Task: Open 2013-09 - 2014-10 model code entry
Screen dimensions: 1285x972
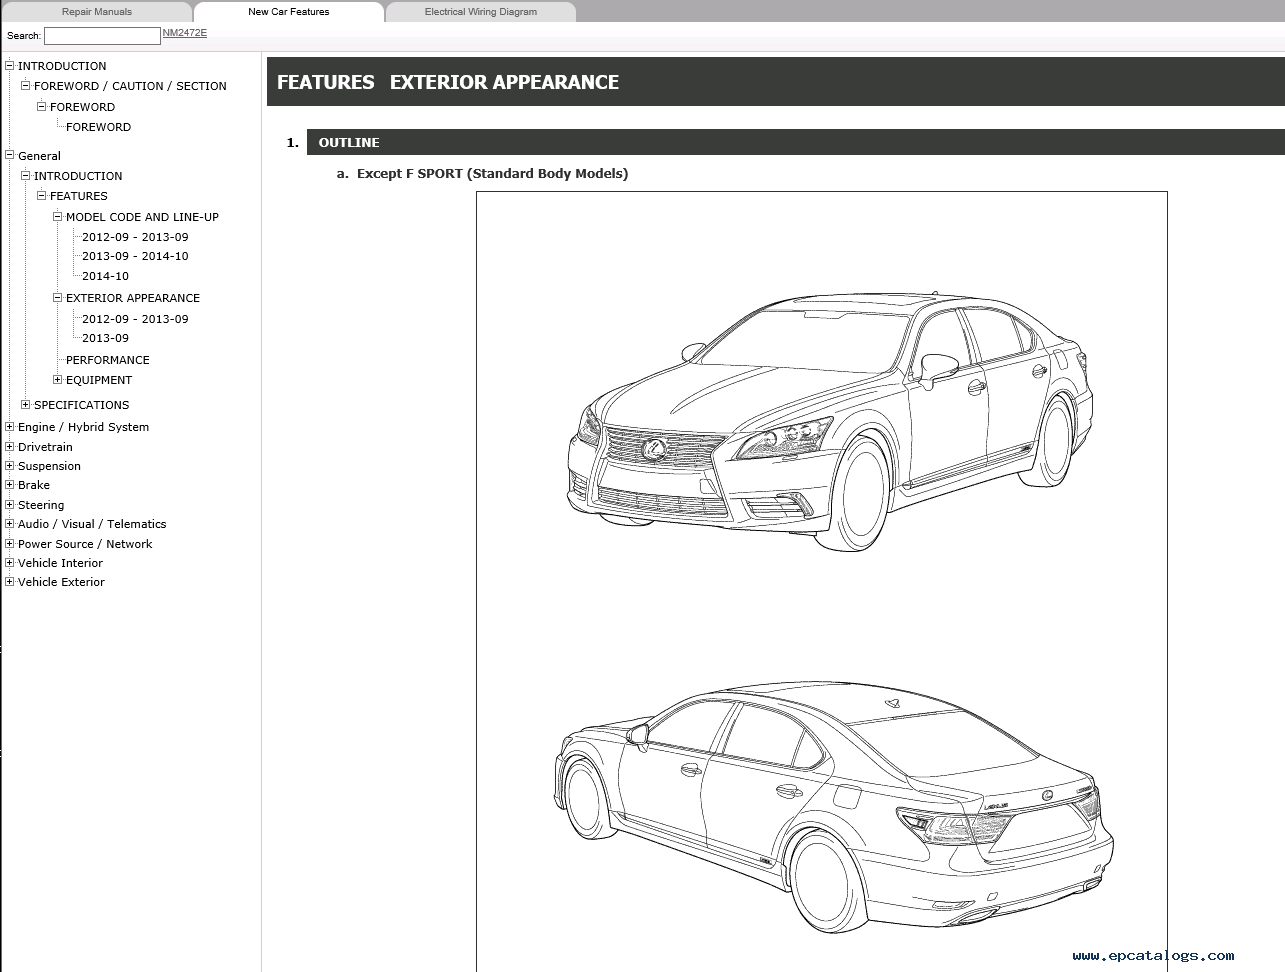Action: 135,256
